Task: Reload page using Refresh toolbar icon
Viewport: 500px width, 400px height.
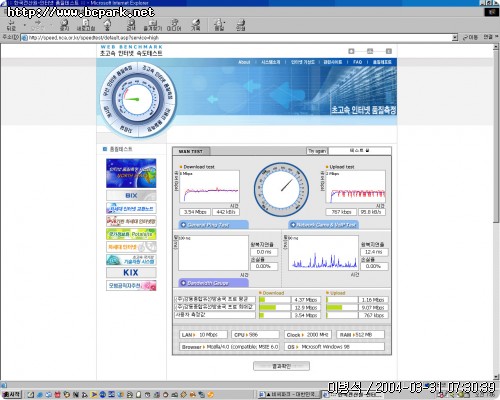Action: 86,25
